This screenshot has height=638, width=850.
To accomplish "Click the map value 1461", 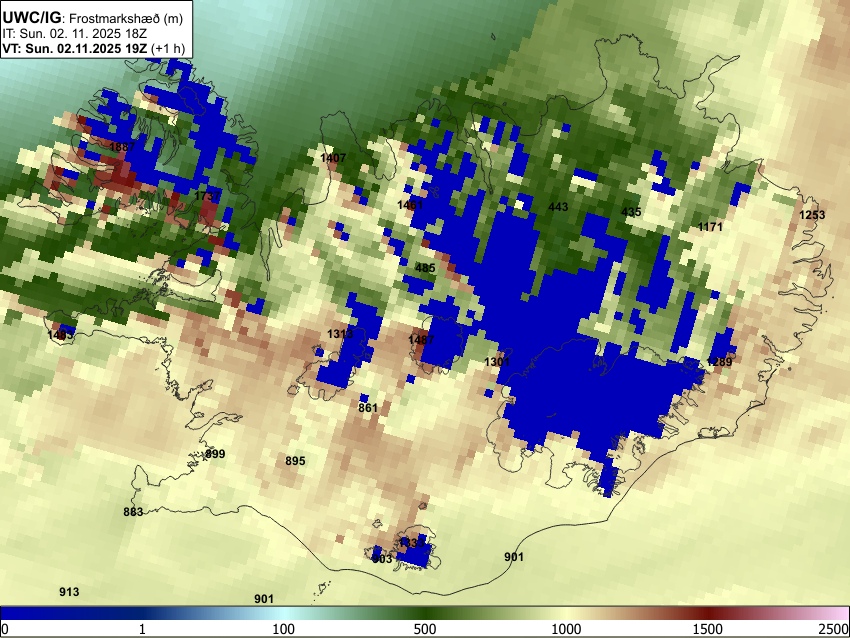I will tap(410, 205).
